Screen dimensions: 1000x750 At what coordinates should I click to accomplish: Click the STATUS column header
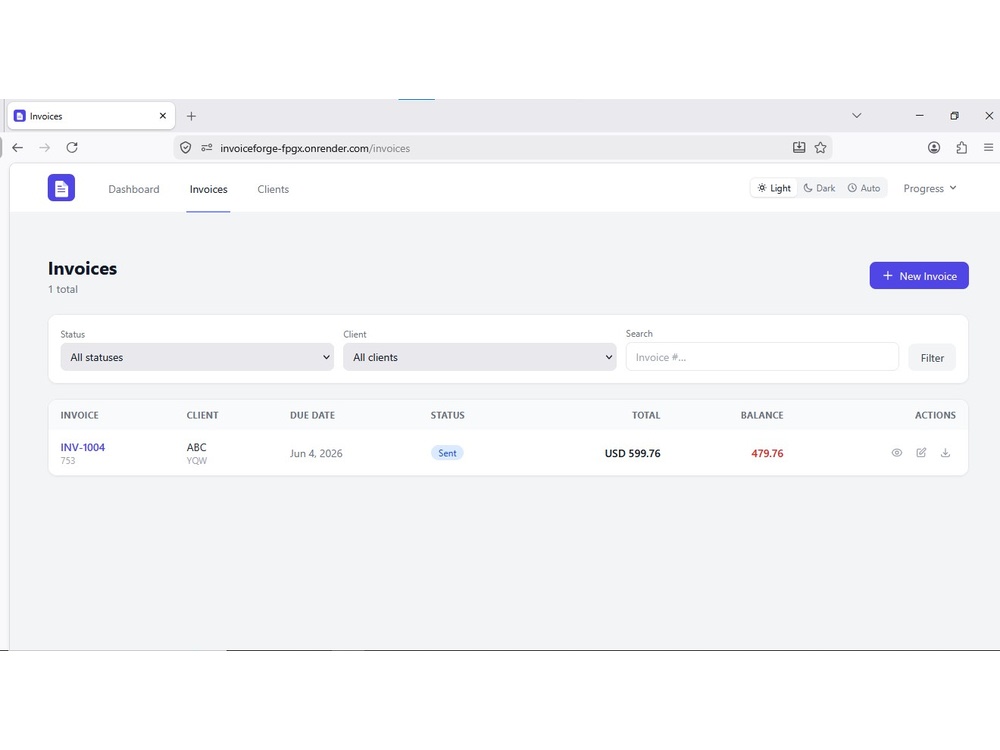pyautogui.click(x=448, y=415)
